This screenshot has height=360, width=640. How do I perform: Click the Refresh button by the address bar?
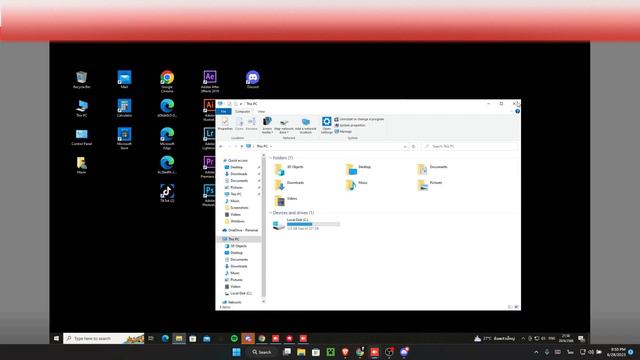coord(413,146)
